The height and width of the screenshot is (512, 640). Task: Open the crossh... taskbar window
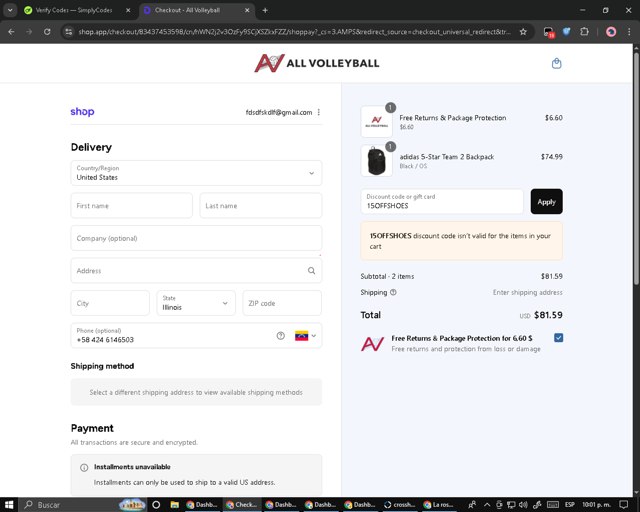(400, 505)
